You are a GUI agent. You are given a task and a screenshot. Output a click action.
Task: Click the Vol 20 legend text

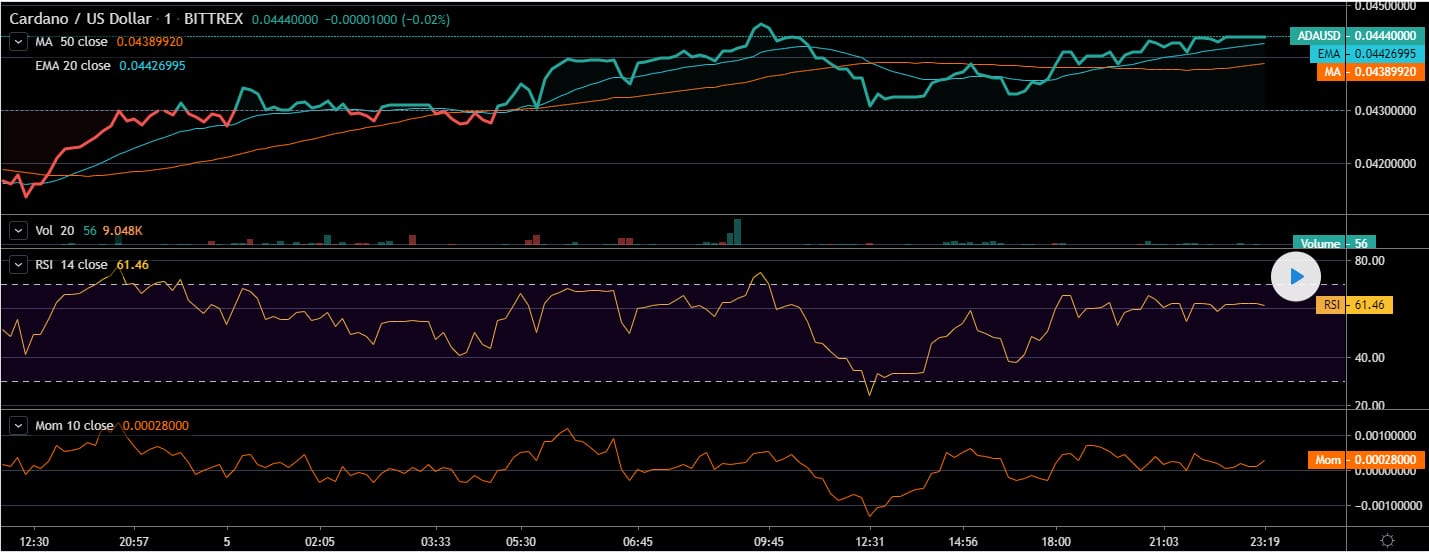pyautogui.click(x=55, y=230)
